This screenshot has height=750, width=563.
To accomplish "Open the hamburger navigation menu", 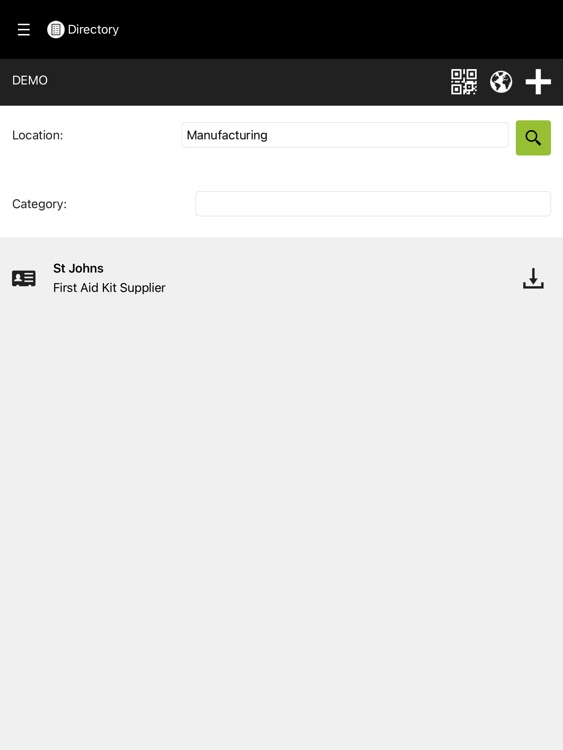I will [23, 30].
